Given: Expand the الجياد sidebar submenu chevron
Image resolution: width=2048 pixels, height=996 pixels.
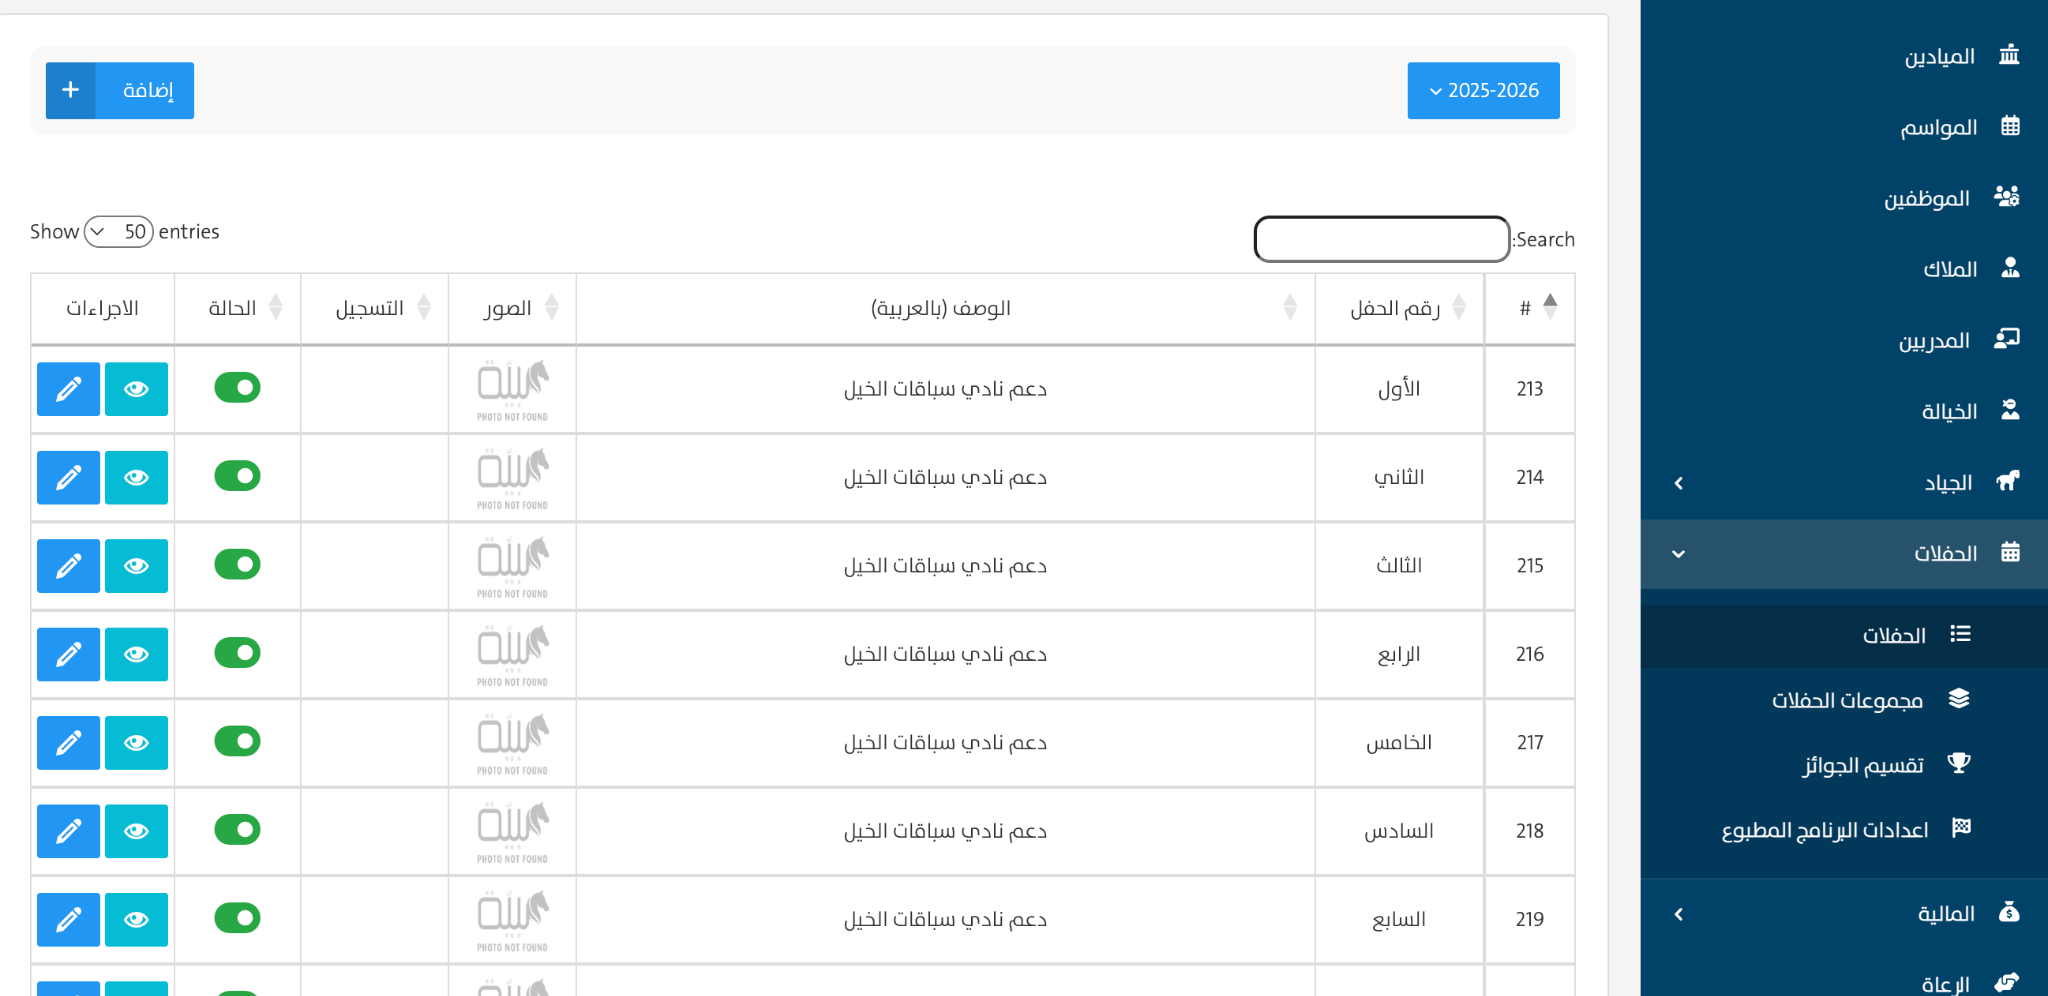Looking at the screenshot, I should pyautogui.click(x=1679, y=484).
